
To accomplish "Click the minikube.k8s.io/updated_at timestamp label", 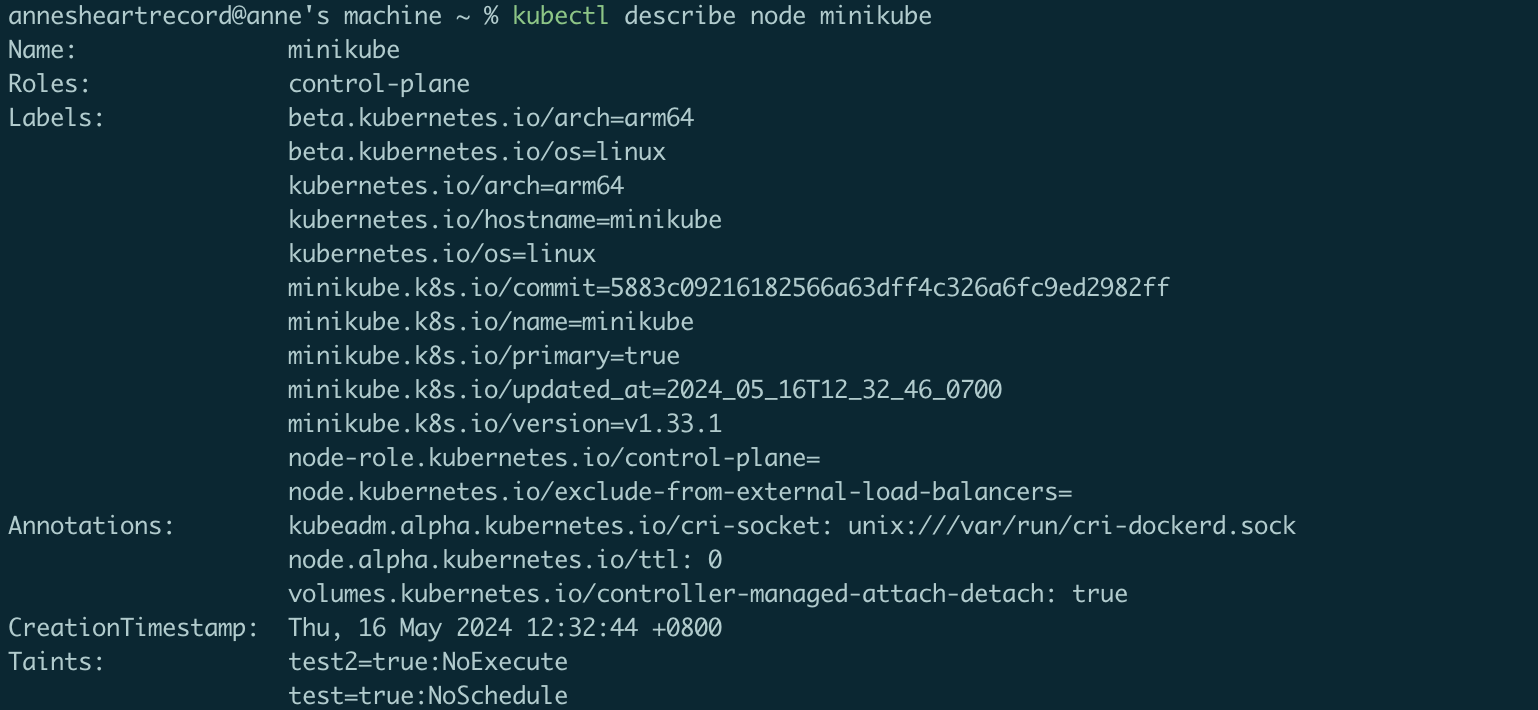I will tap(644, 390).
